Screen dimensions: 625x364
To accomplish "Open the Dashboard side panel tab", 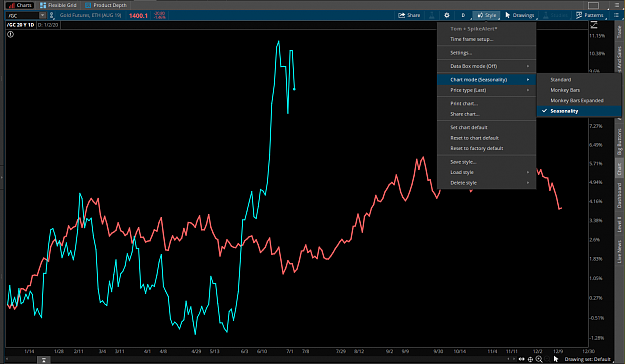I will pos(619,195).
